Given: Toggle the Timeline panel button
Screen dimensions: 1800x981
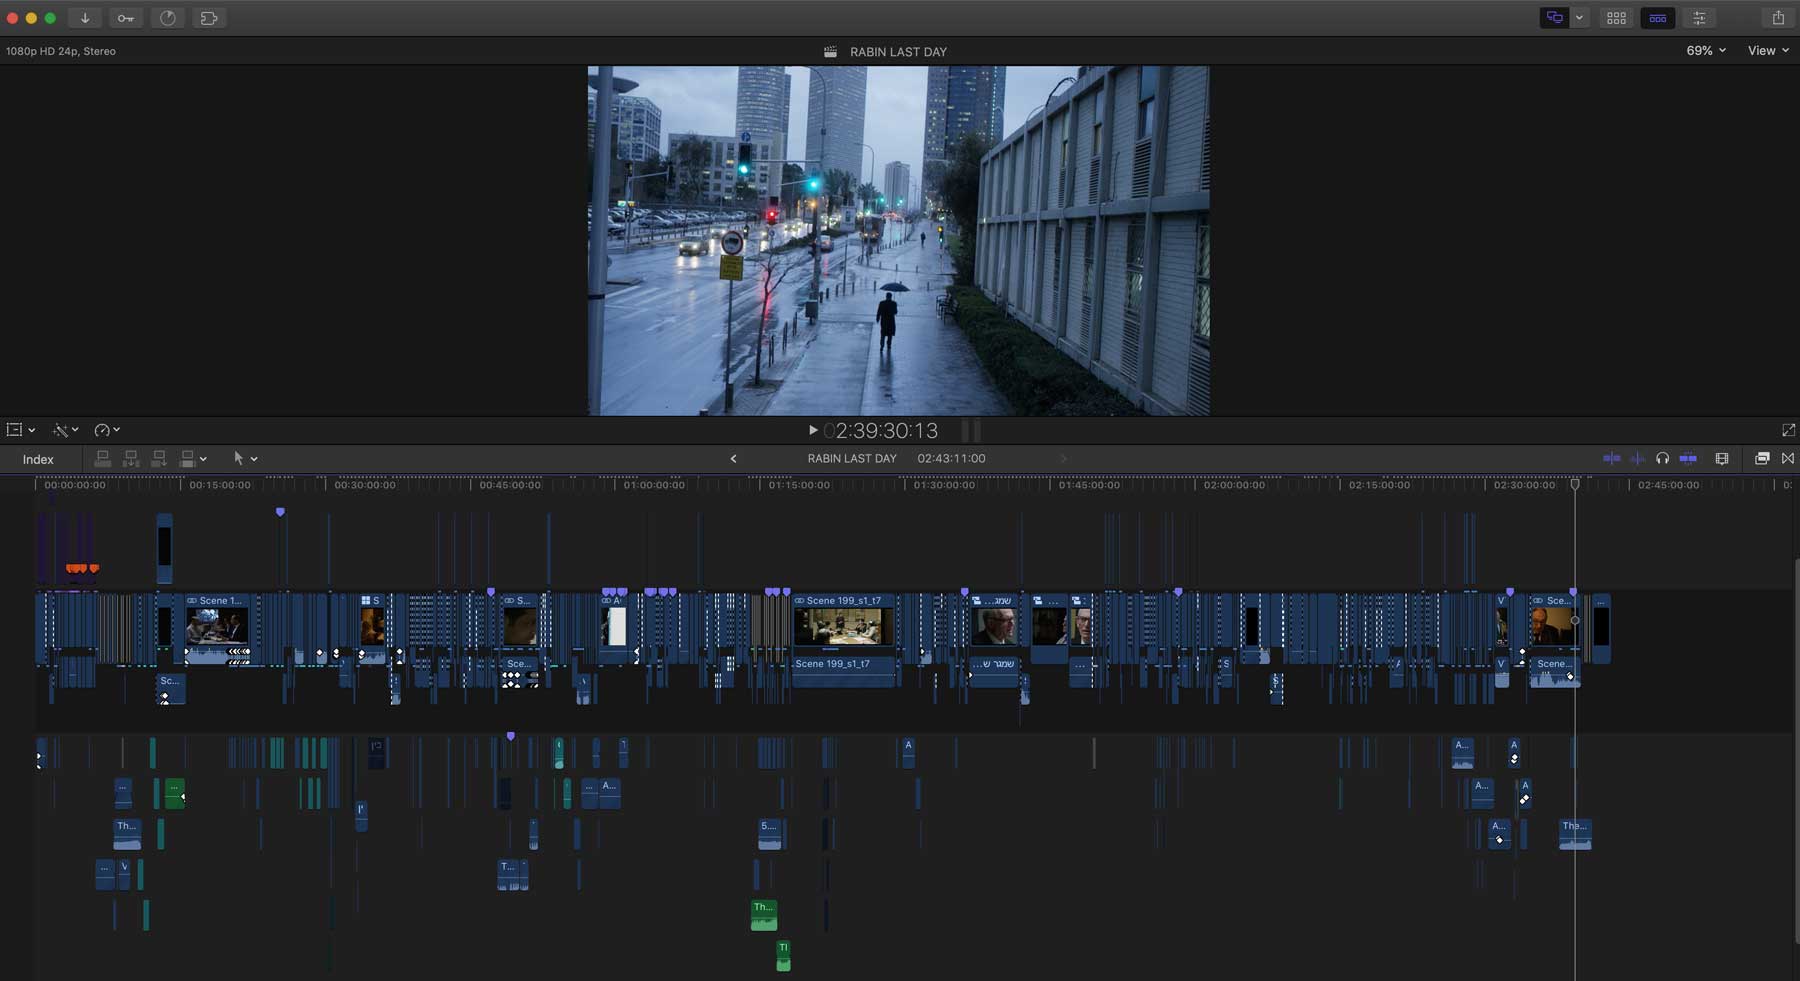Looking at the screenshot, I should pos(1658,18).
